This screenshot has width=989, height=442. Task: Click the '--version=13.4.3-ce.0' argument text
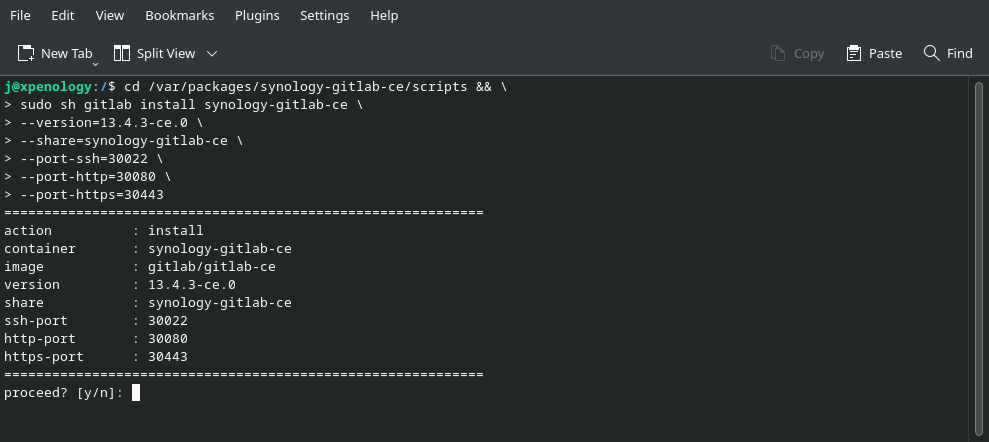pyautogui.click(x=104, y=123)
